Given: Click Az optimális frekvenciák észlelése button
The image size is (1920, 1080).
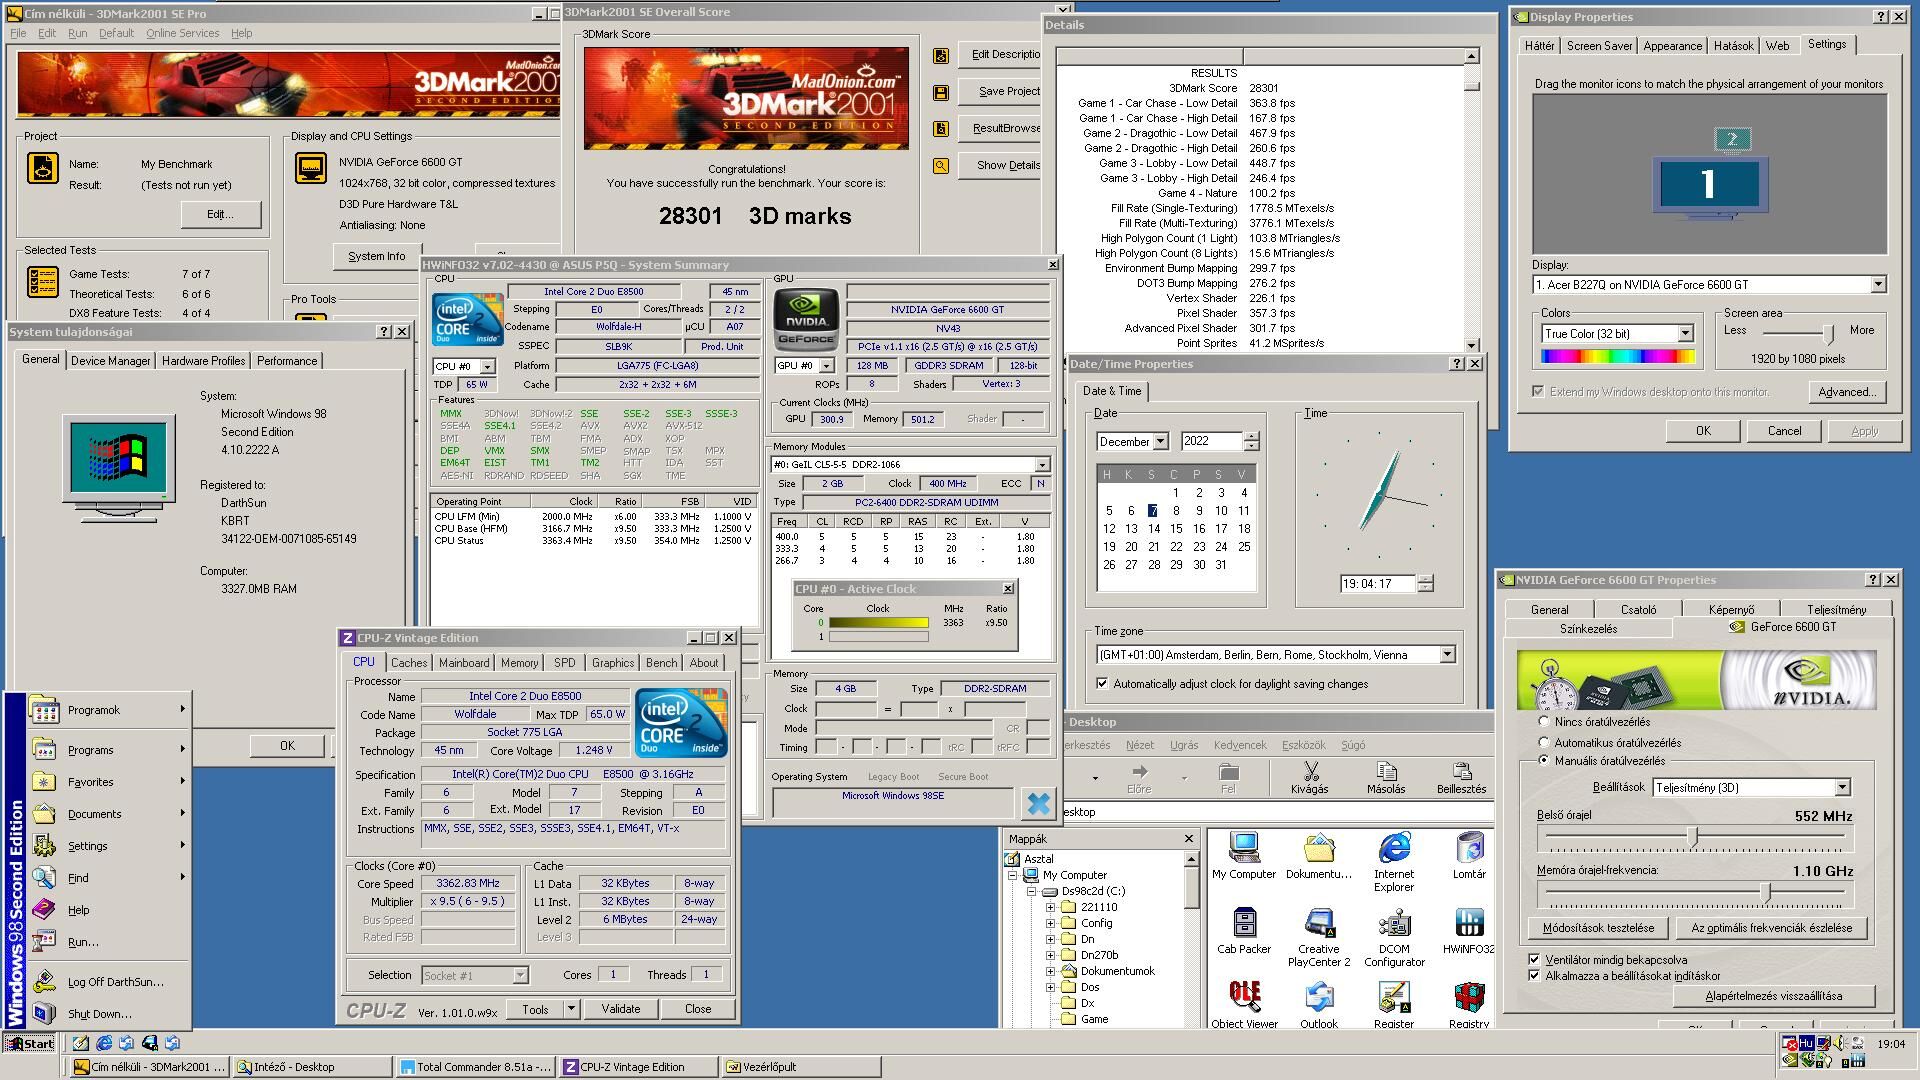Looking at the screenshot, I should (x=1771, y=928).
